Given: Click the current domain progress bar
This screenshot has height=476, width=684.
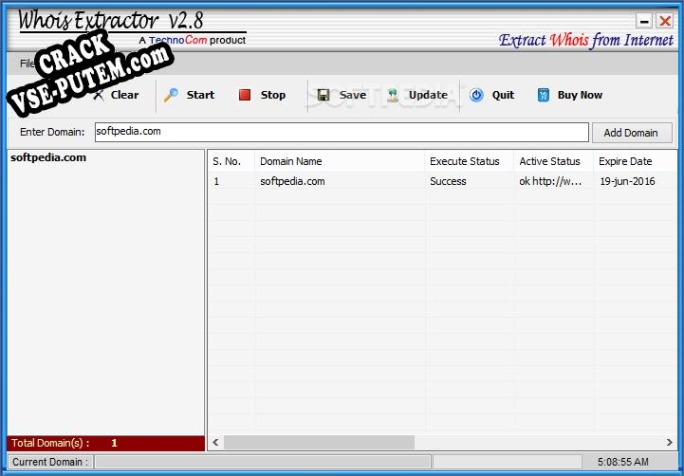Looking at the screenshot, I should 263,462.
